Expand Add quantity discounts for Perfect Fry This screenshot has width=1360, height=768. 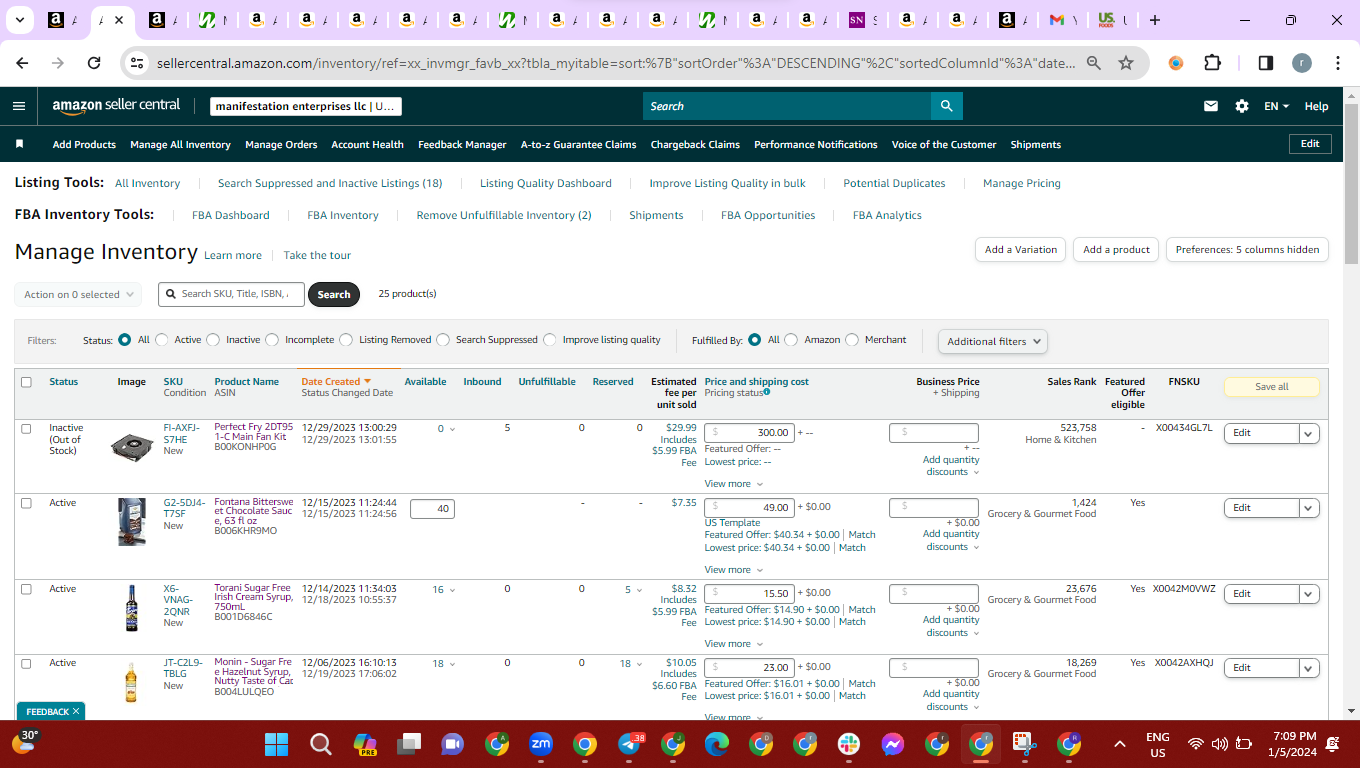point(951,466)
